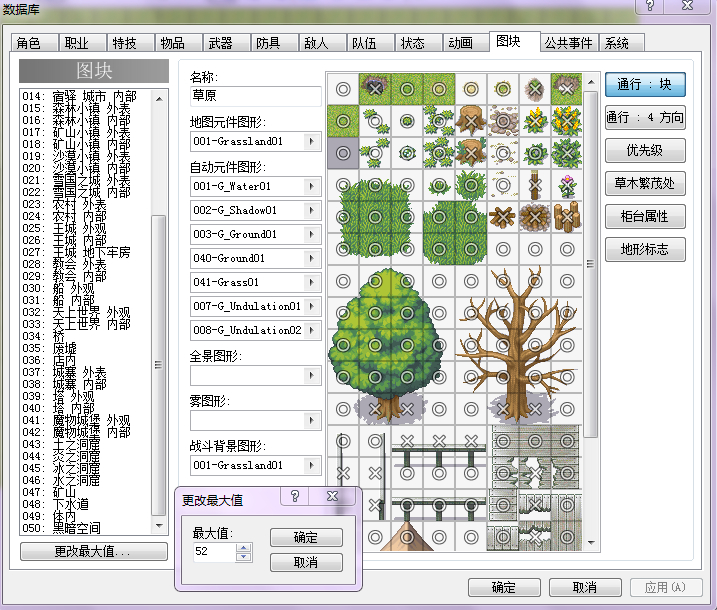Open the 003-G_Ground01 autotile dropdown arrow
The width and height of the screenshot is (717, 610).
pos(312,234)
